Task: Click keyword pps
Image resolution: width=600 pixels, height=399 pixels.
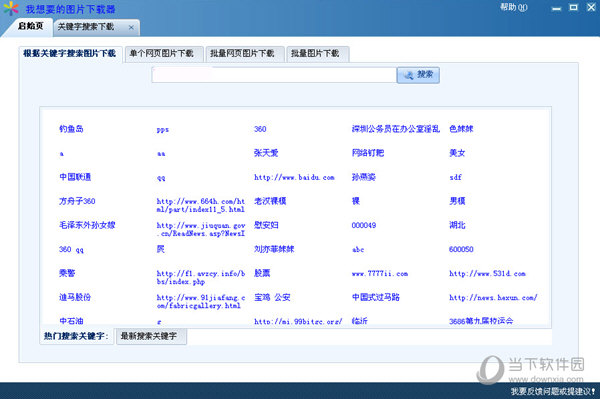Action: coord(163,130)
